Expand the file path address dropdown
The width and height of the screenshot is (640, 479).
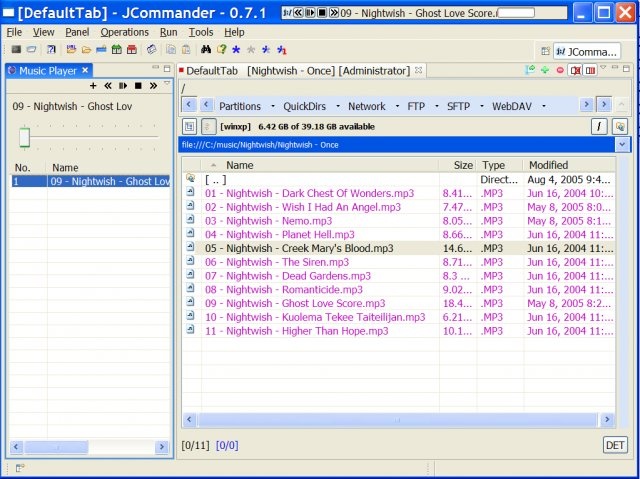point(622,144)
